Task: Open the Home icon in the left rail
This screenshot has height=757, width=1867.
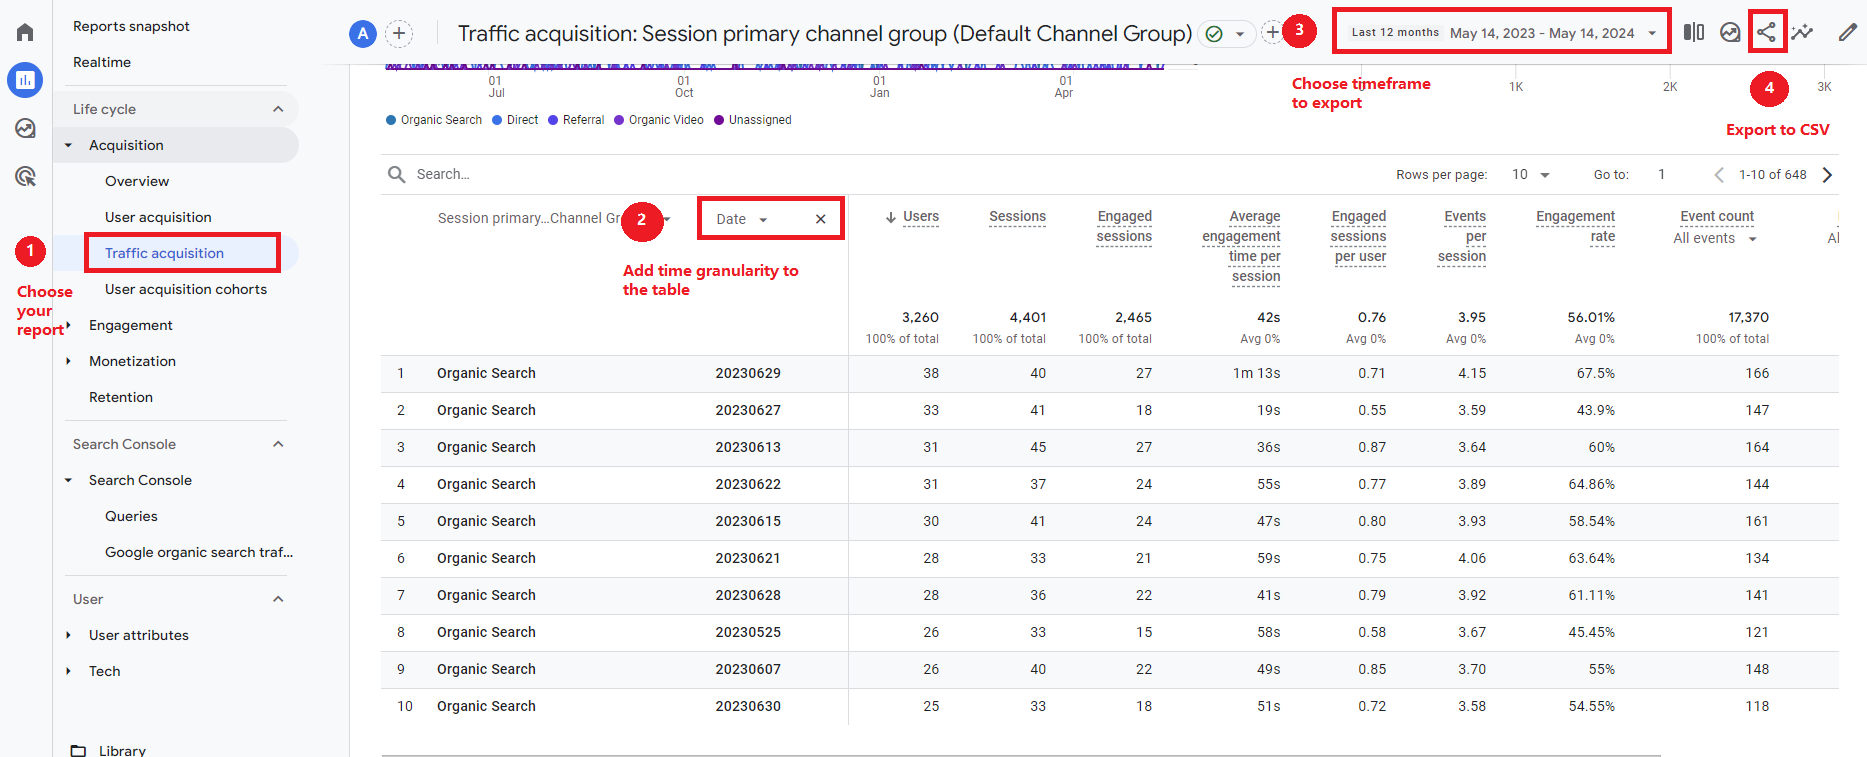Action: tap(25, 32)
